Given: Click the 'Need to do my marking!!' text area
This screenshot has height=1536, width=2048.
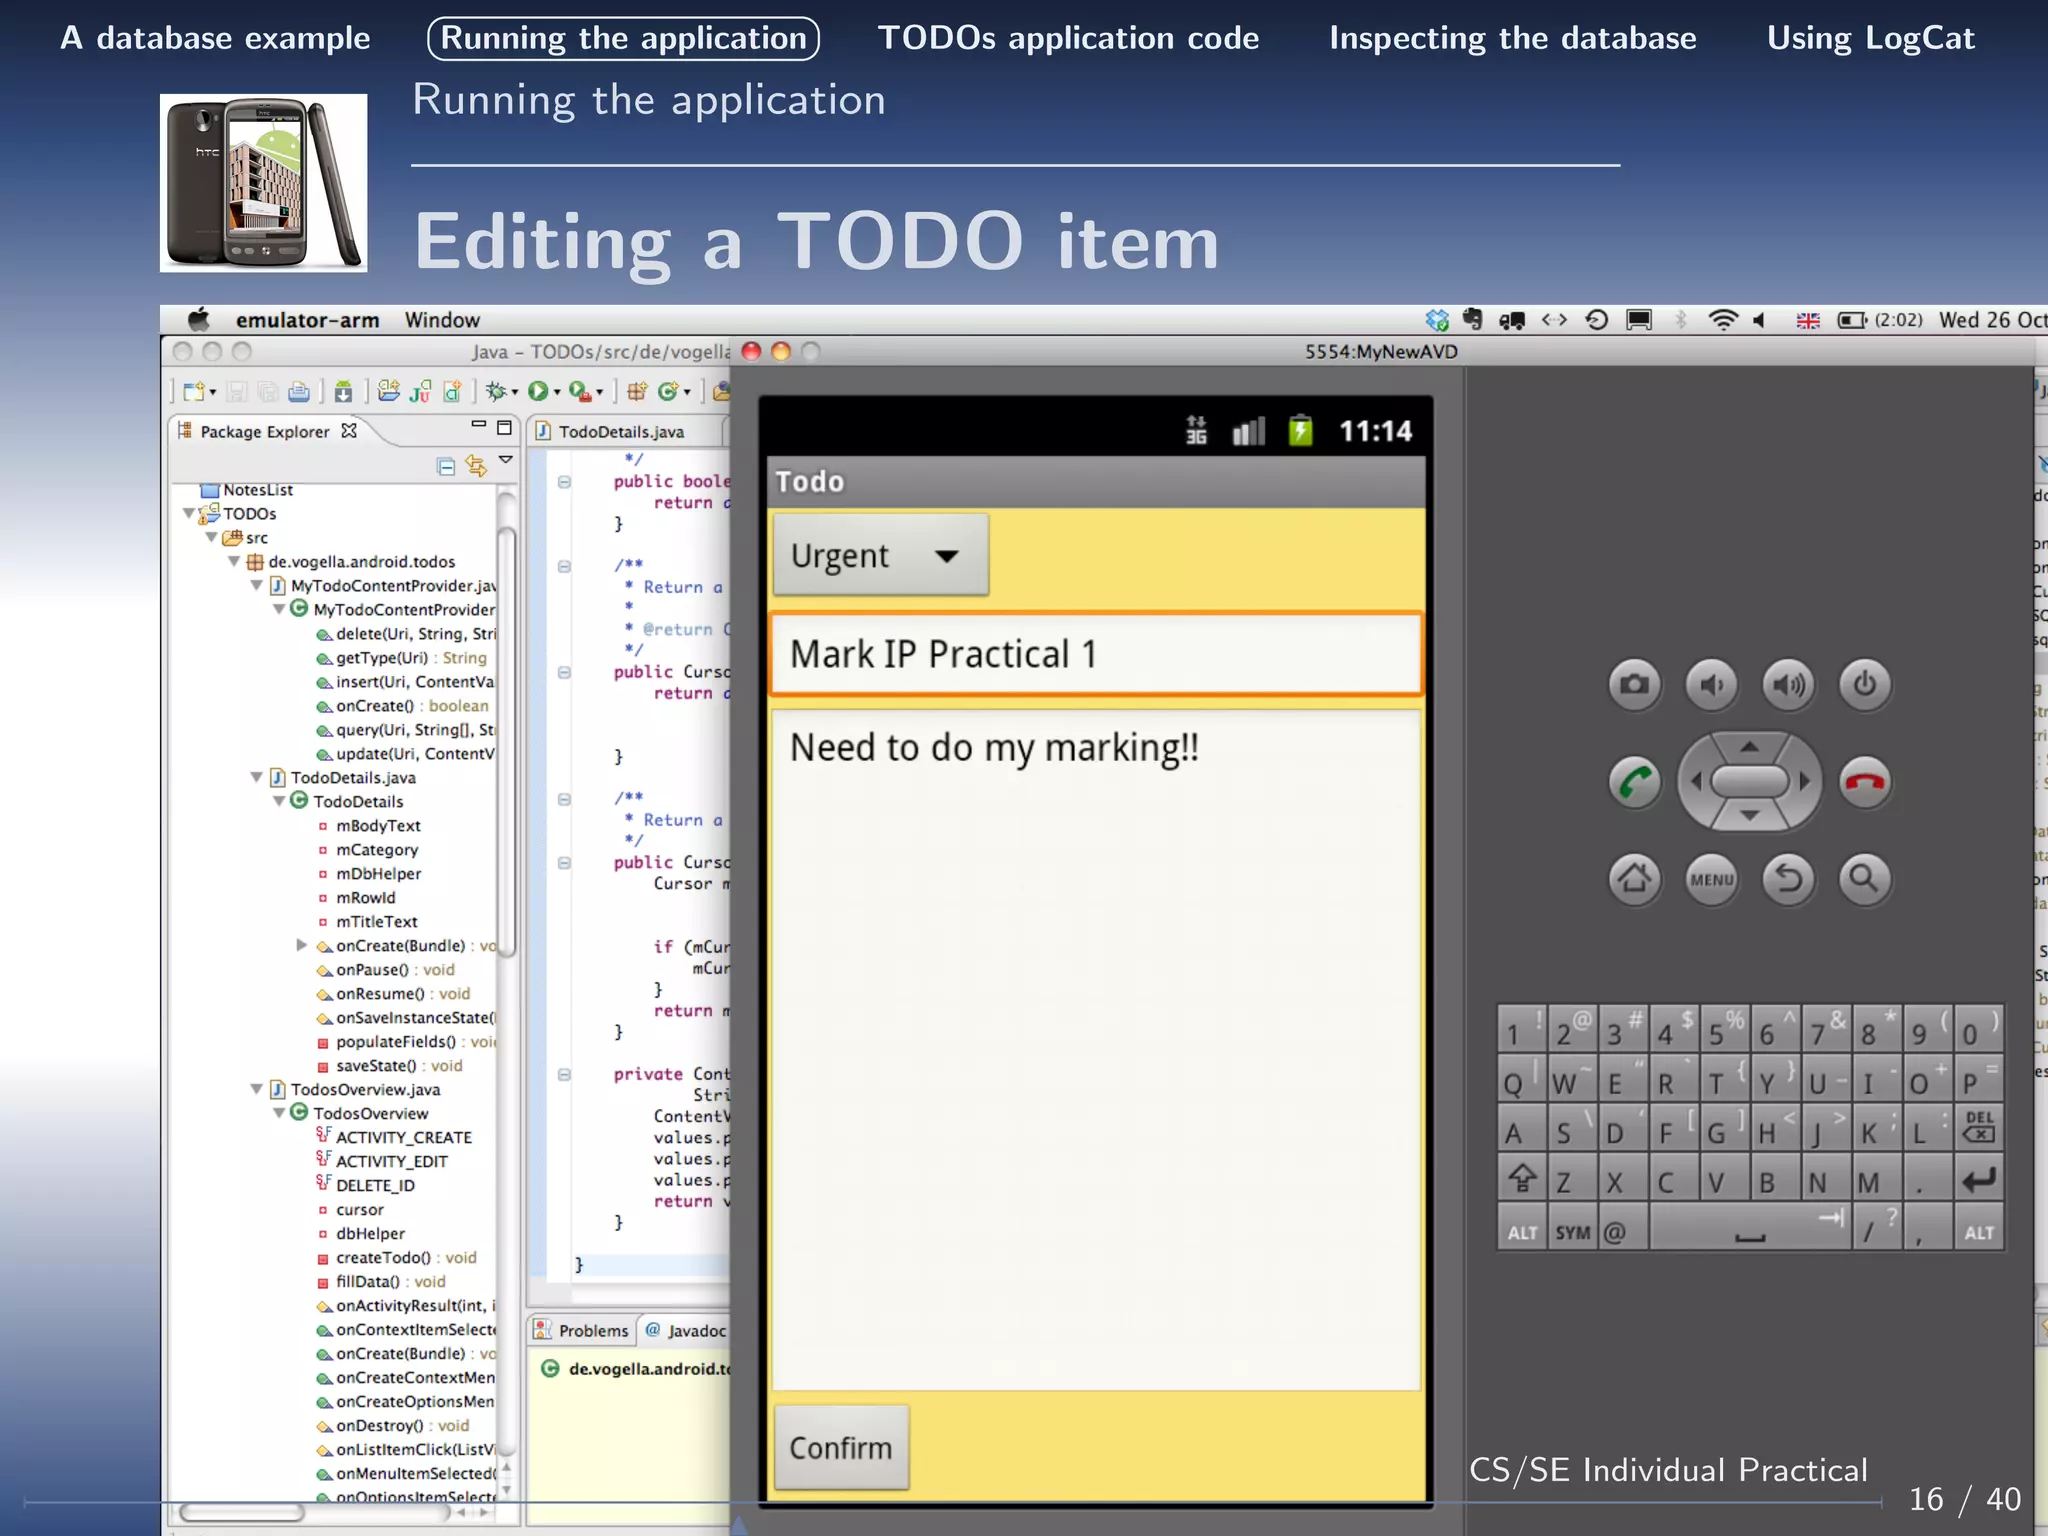Looking at the screenshot, I should pos(1096,1050).
